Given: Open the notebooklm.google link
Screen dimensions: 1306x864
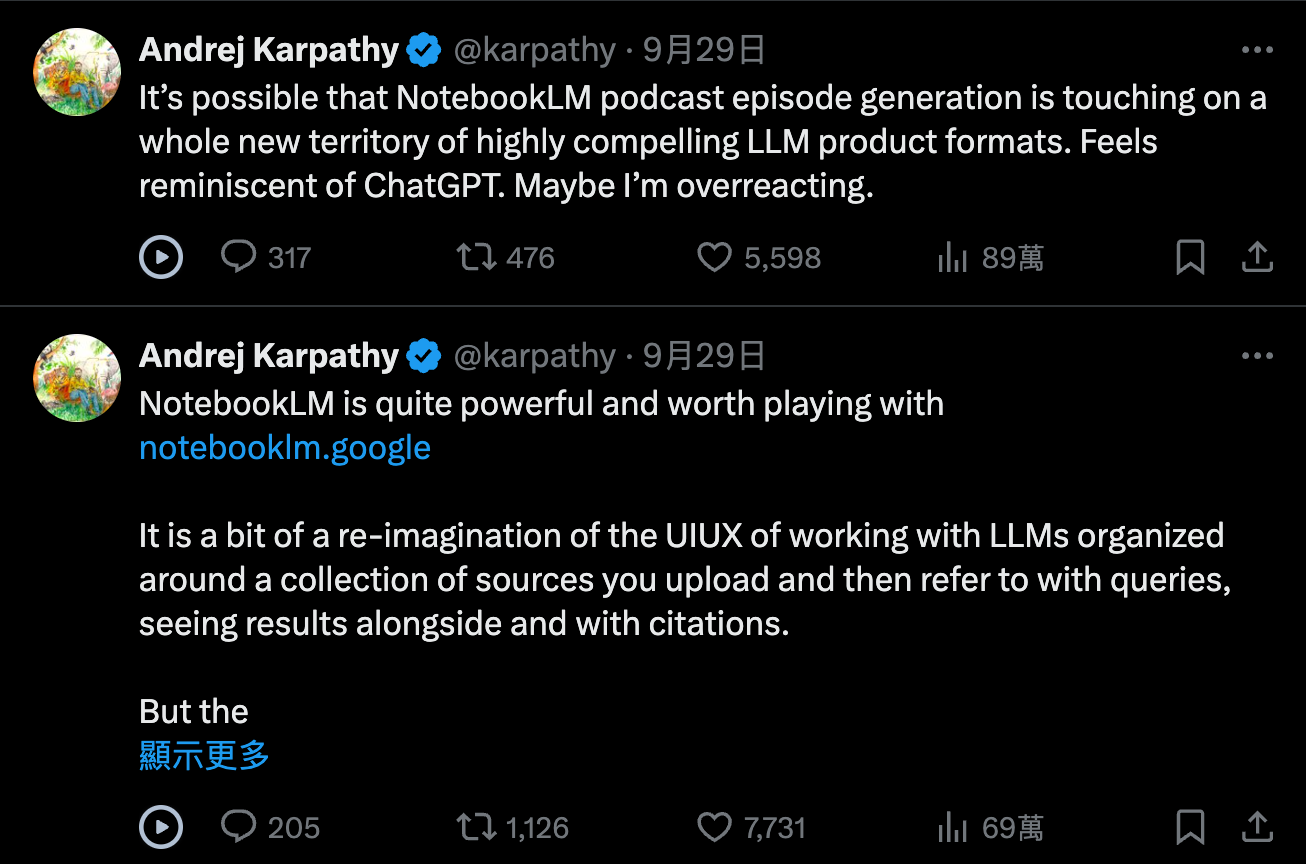Looking at the screenshot, I should [x=284, y=447].
